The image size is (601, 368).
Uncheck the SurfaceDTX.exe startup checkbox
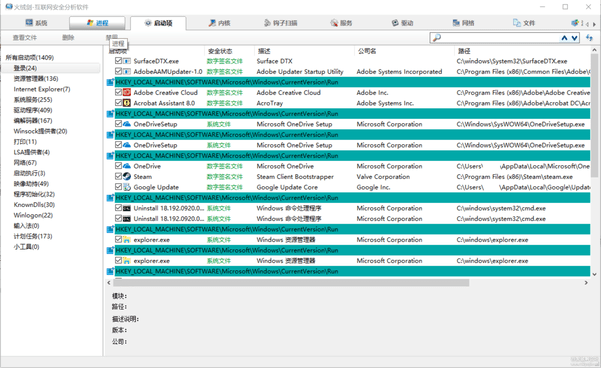point(118,61)
